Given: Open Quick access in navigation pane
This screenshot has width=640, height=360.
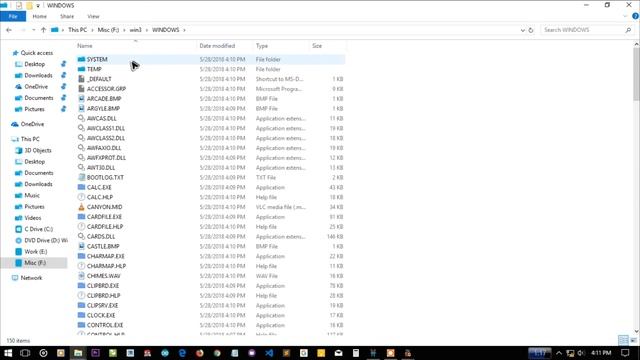Looking at the screenshot, I should coord(37,53).
